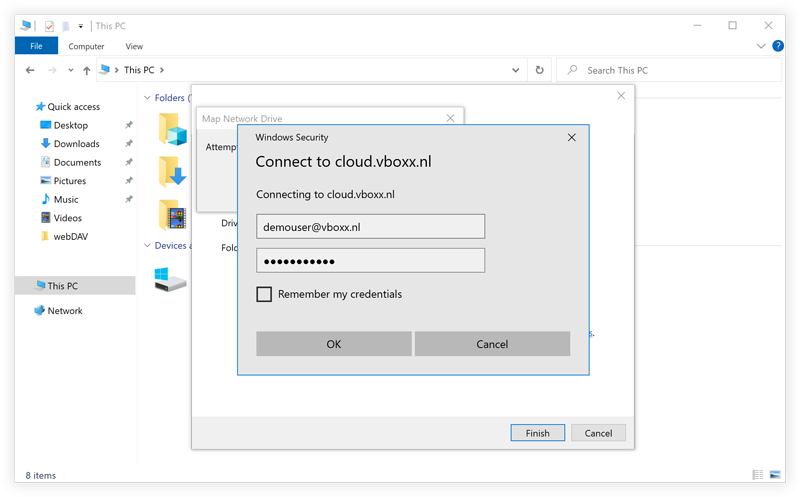Open the View ribbon tab
Viewport: 800px width, 497px height.
(134, 46)
